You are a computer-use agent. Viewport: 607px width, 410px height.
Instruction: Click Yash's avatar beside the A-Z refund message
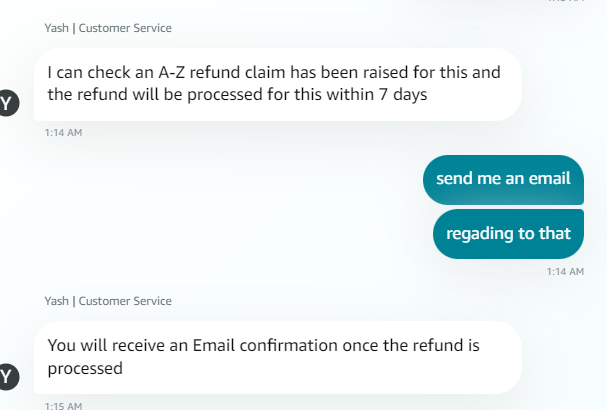click(8, 103)
